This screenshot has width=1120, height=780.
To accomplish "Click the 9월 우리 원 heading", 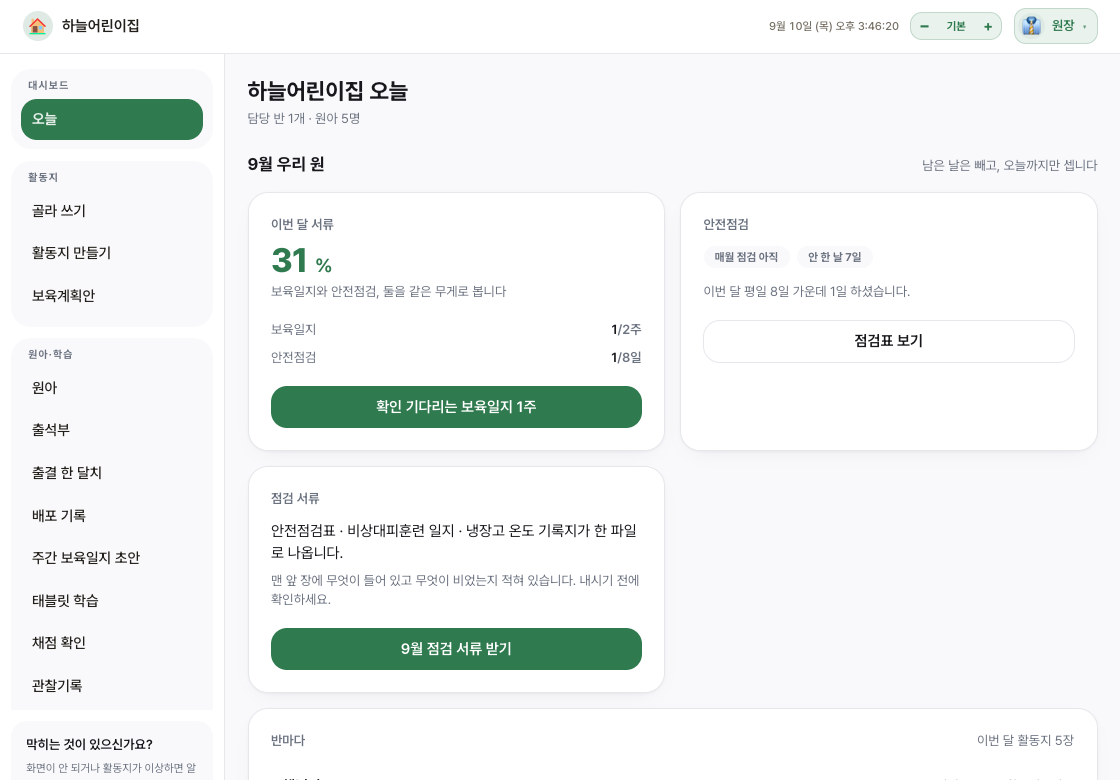I will 286,164.
